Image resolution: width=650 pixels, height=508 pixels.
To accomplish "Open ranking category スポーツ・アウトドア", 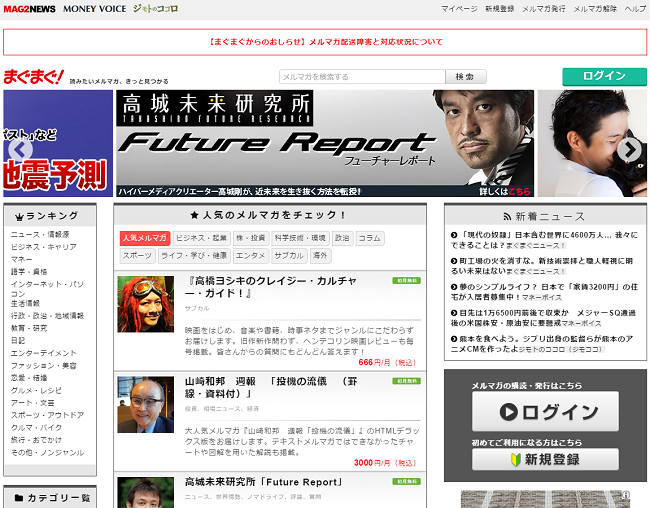I will click(47, 415).
